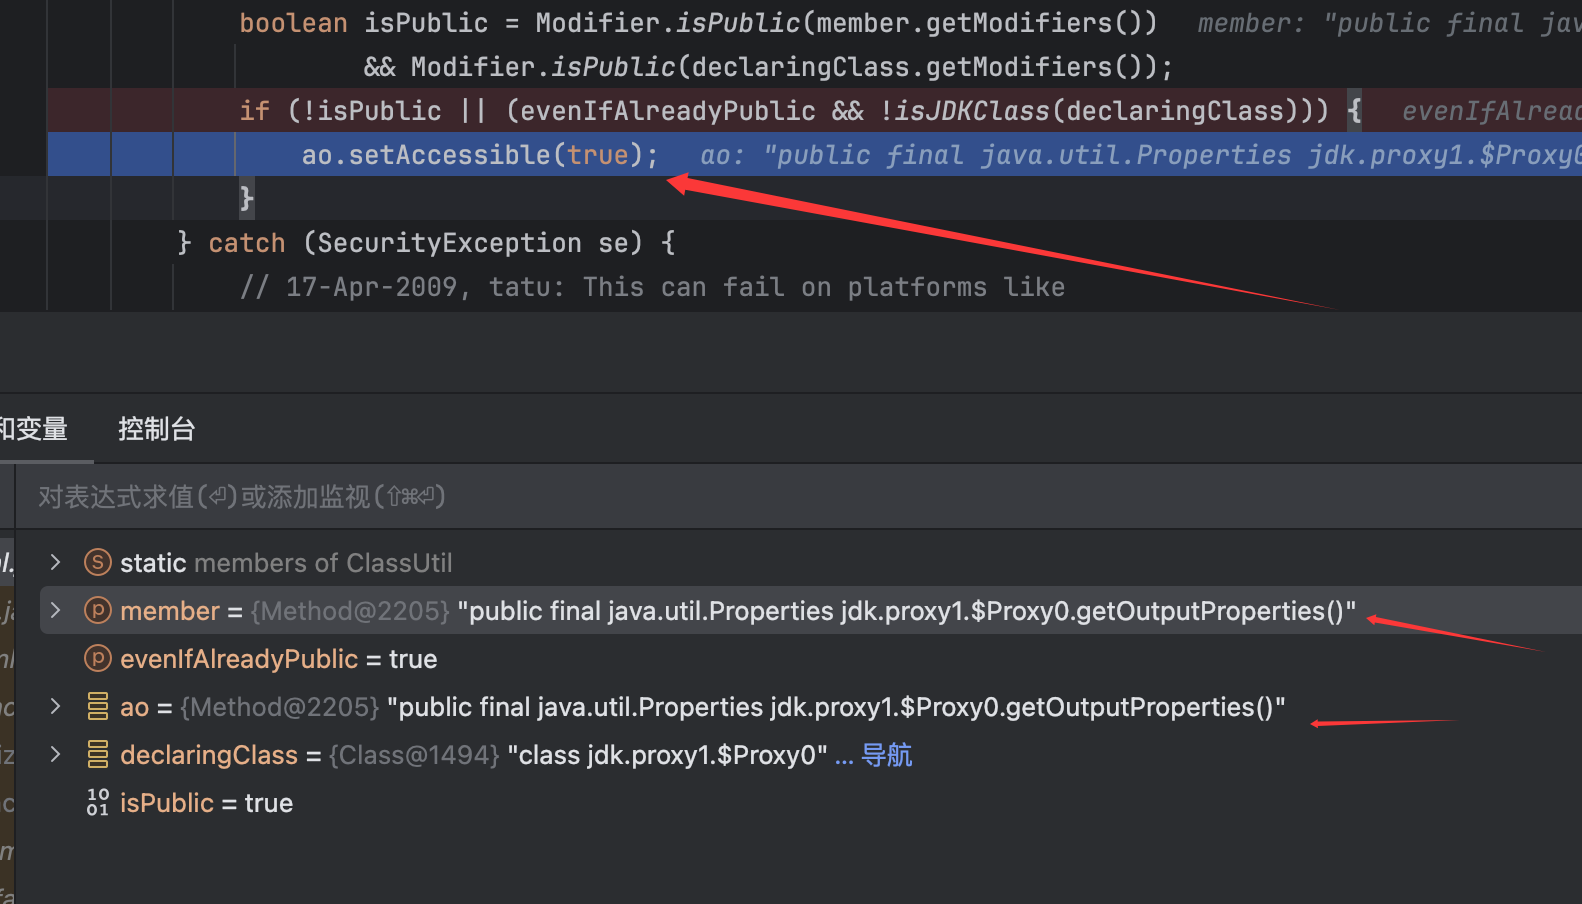The height and width of the screenshot is (904, 1582).
Task: Click the catch keyword in the editor
Action: [246, 243]
